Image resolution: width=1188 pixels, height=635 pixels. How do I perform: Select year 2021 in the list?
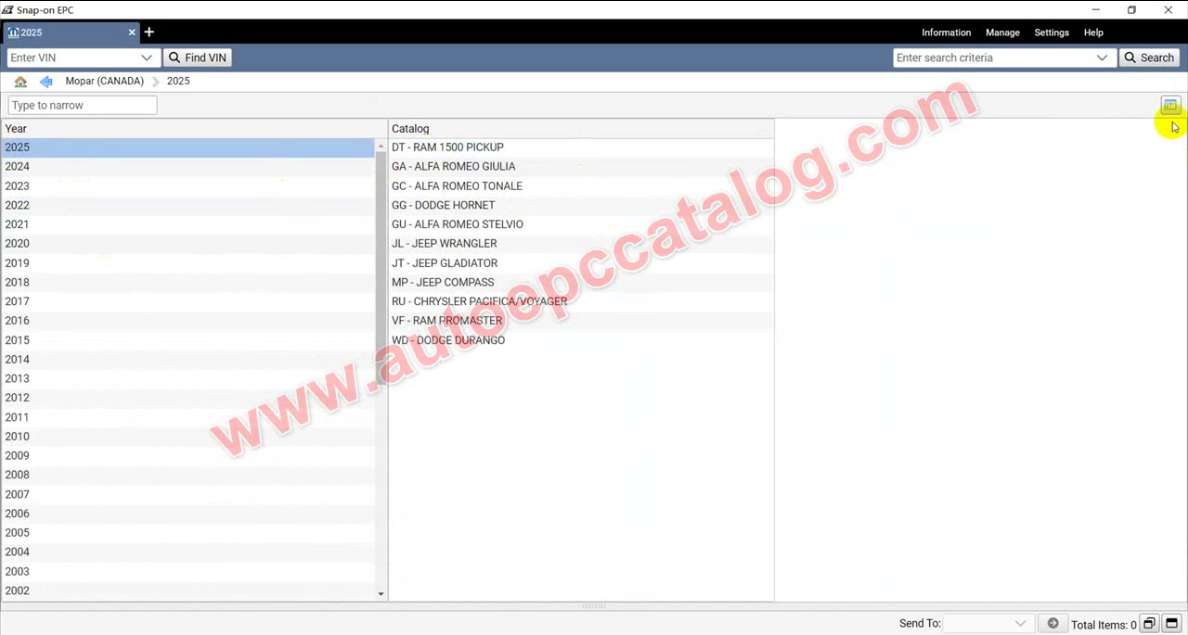tap(188, 224)
